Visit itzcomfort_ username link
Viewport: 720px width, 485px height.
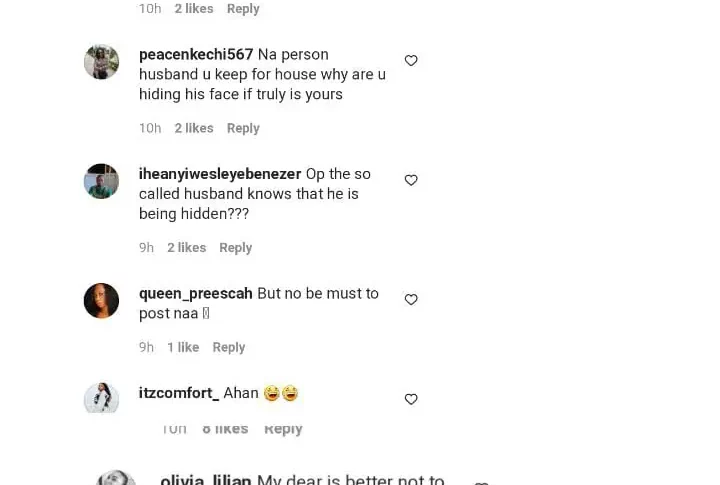point(178,393)
